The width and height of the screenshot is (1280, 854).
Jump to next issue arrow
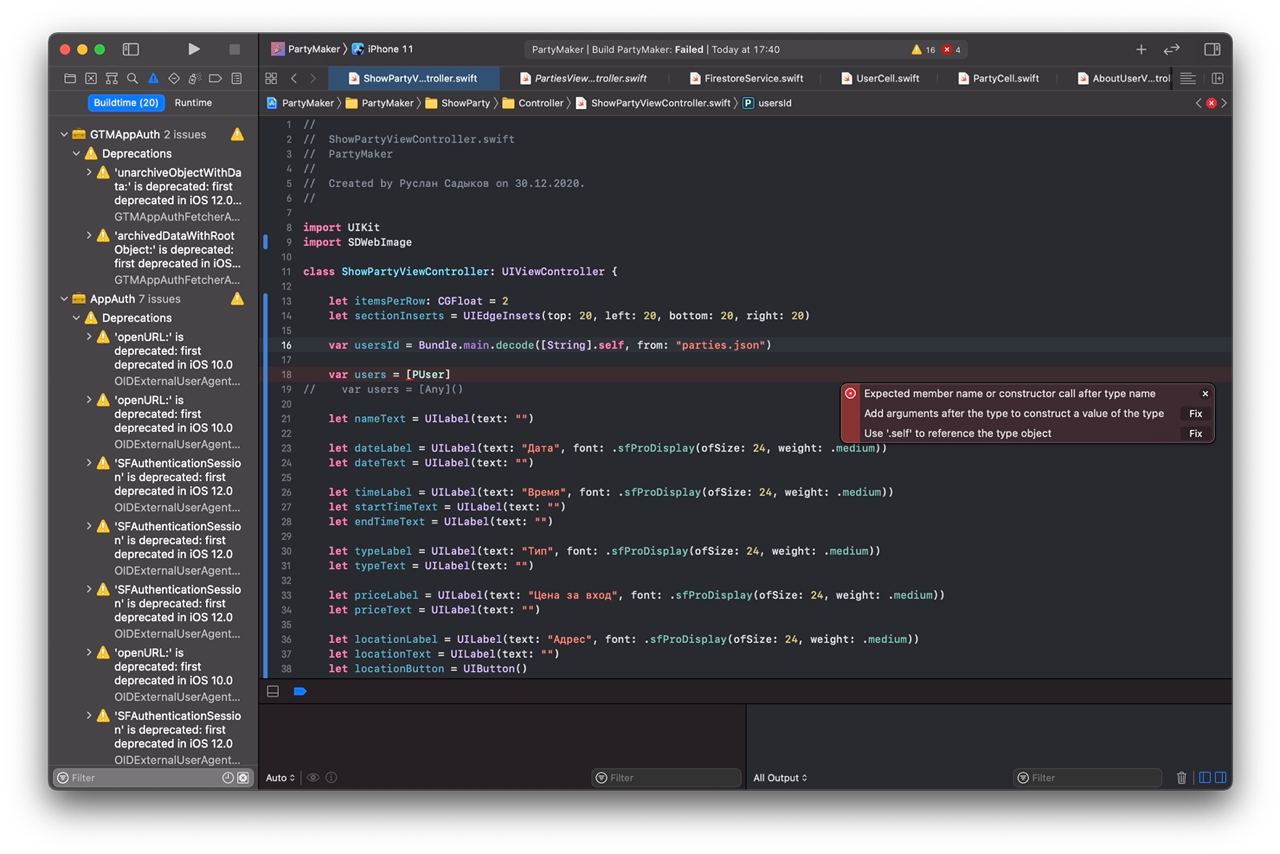1224,103
